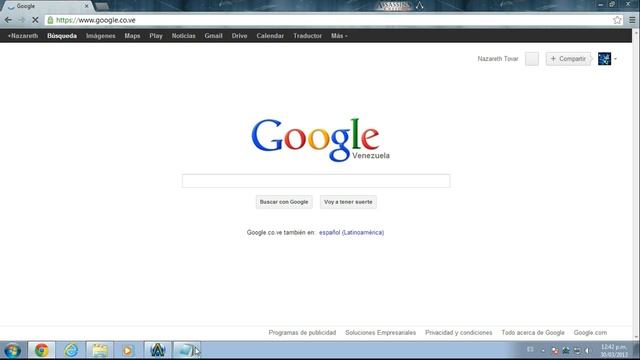Open the español (Latinoamérica) link
The image size is (640, 360).
tap(351, 232)
